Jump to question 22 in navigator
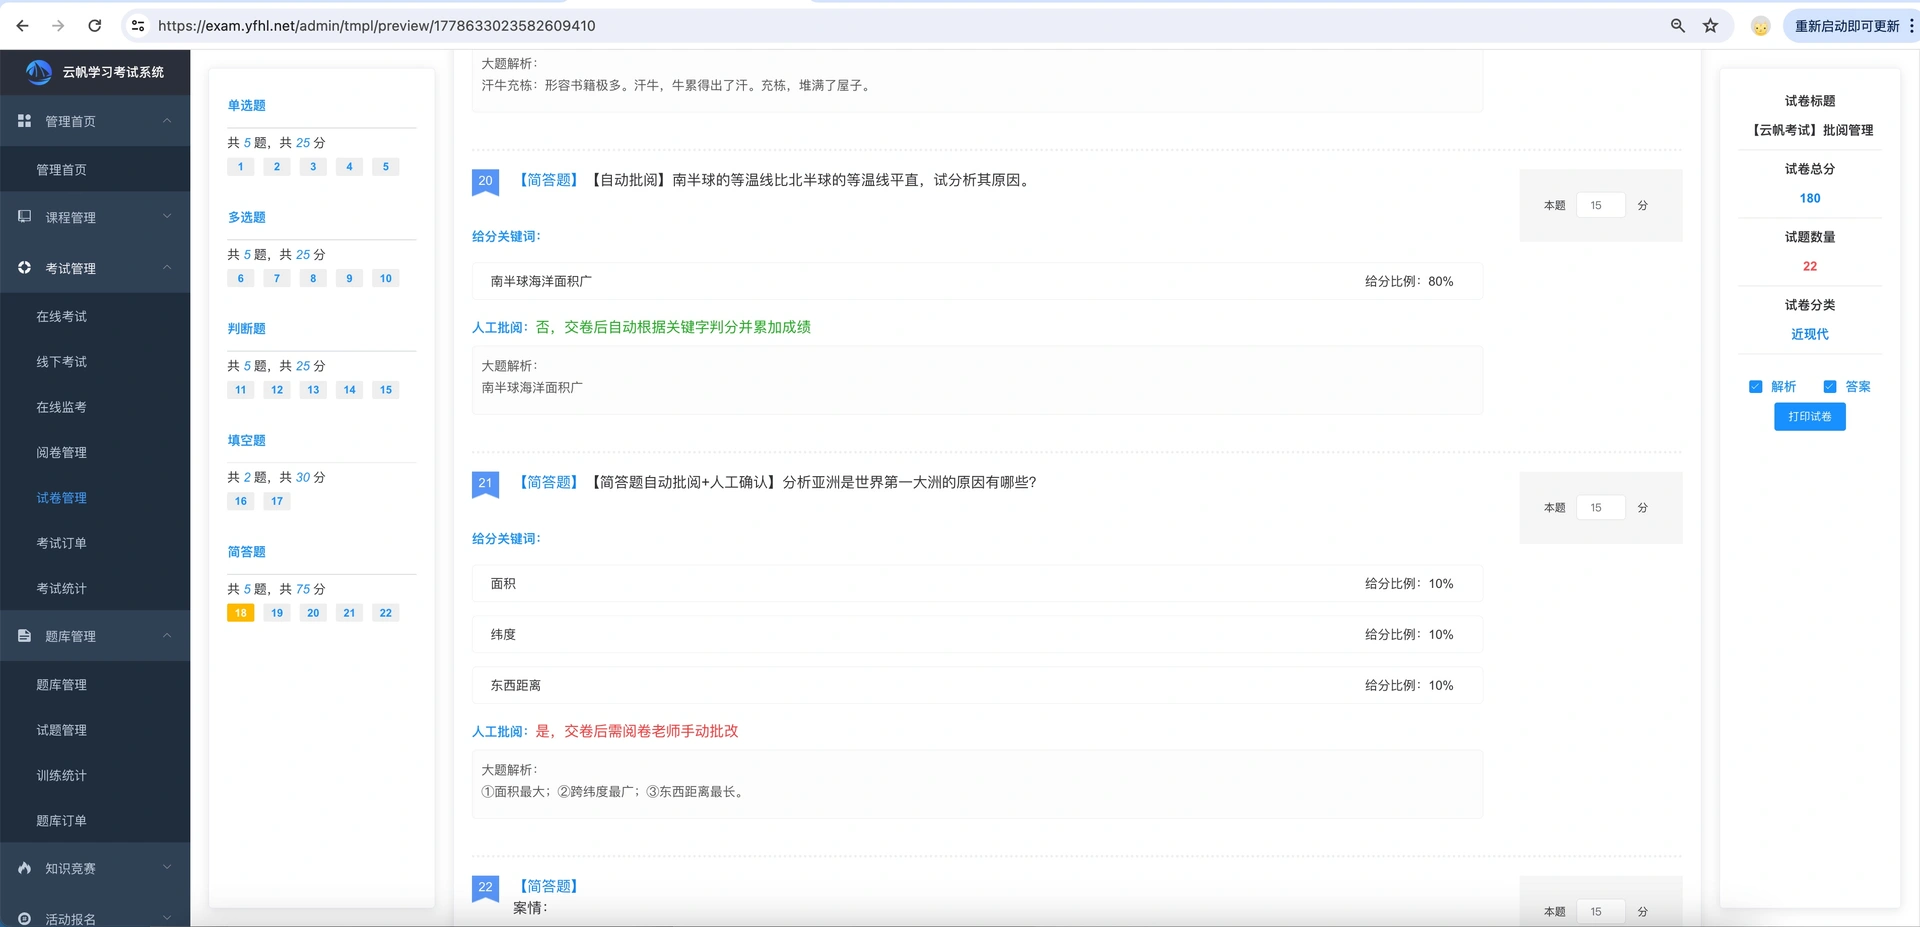1920x927 pixels. tap(386, 613)
